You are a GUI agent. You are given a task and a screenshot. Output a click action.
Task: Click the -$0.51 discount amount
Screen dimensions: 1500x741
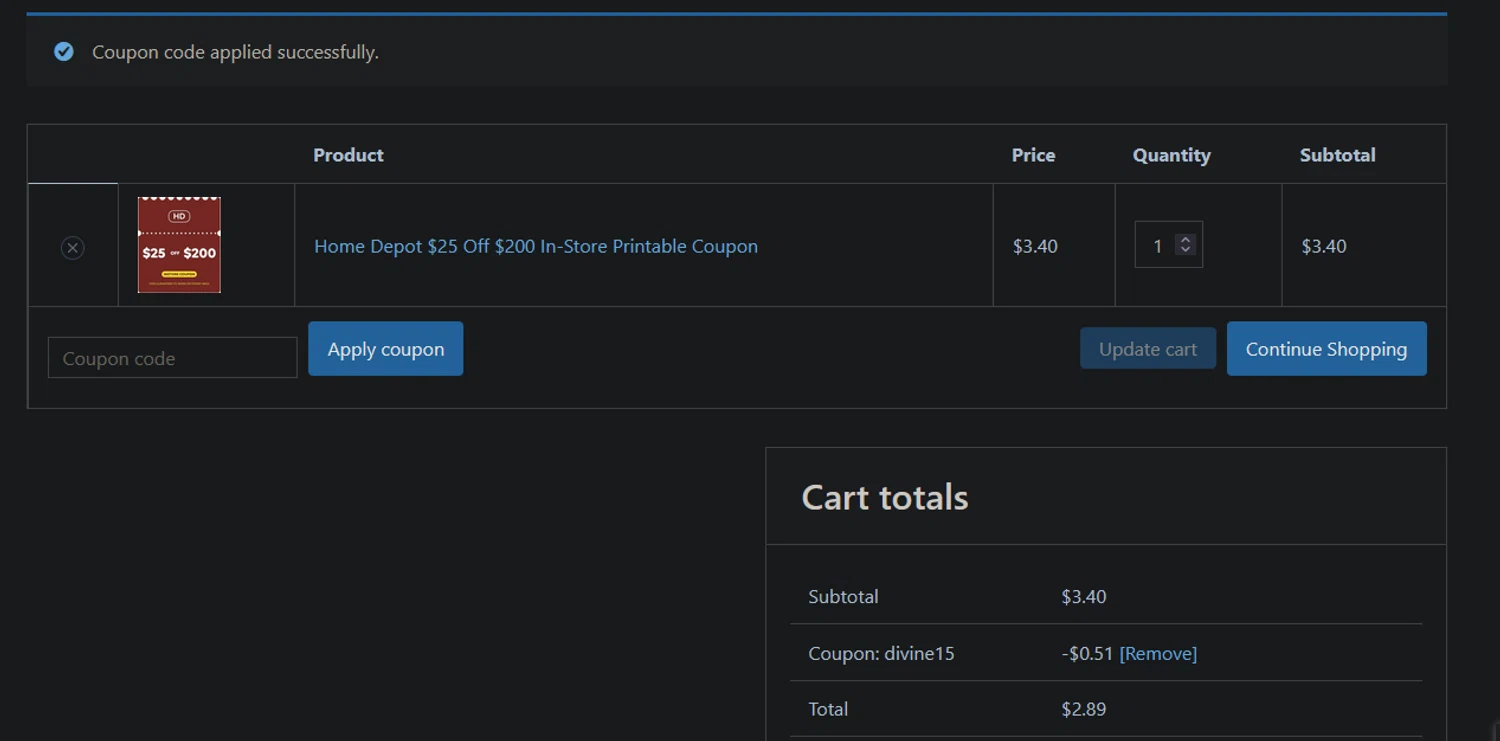1087,653
